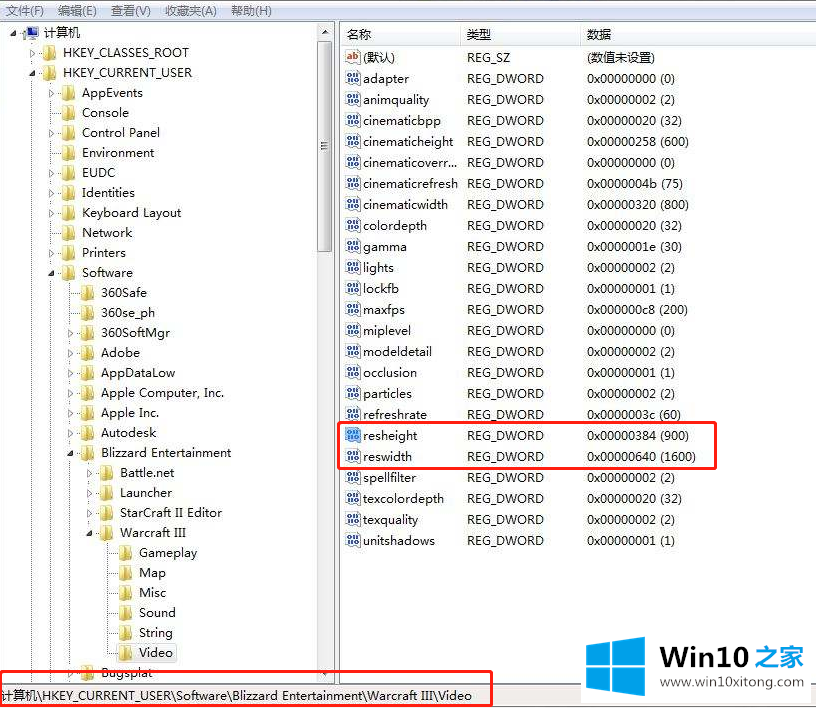Viewport: 816px width, 708px height.
Task: Open the 编辑(E) menu
Action: point(77,10)
